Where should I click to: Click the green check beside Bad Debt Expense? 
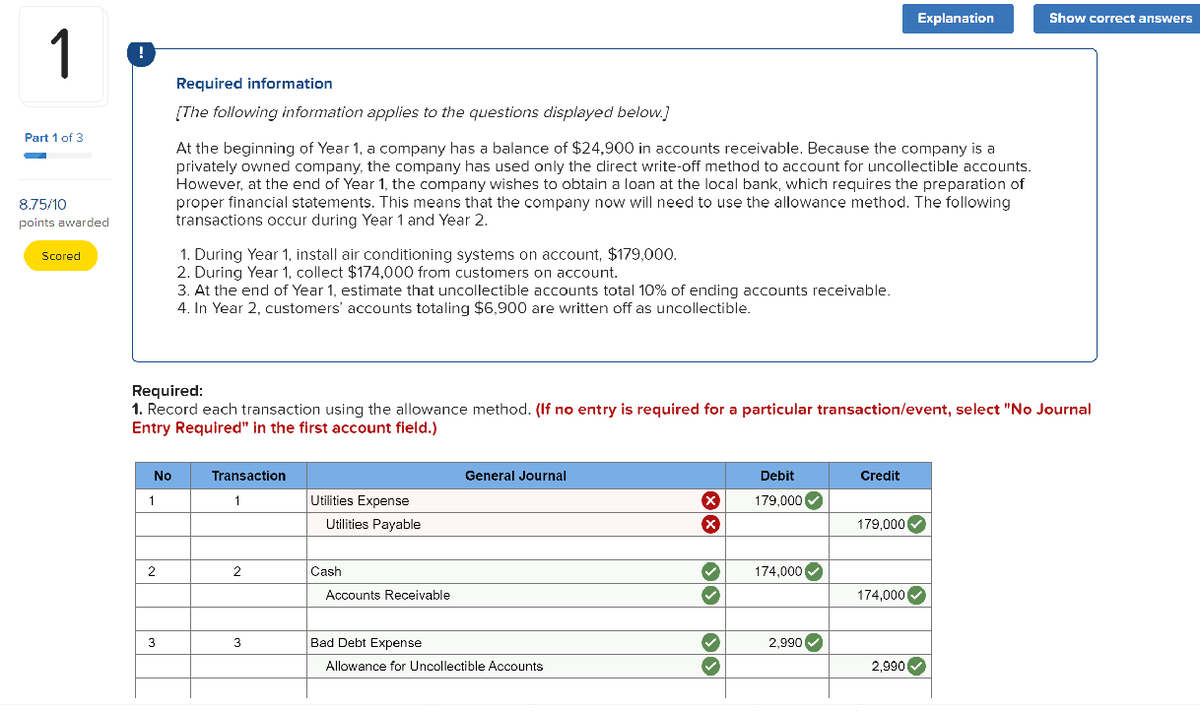point(709,643)
